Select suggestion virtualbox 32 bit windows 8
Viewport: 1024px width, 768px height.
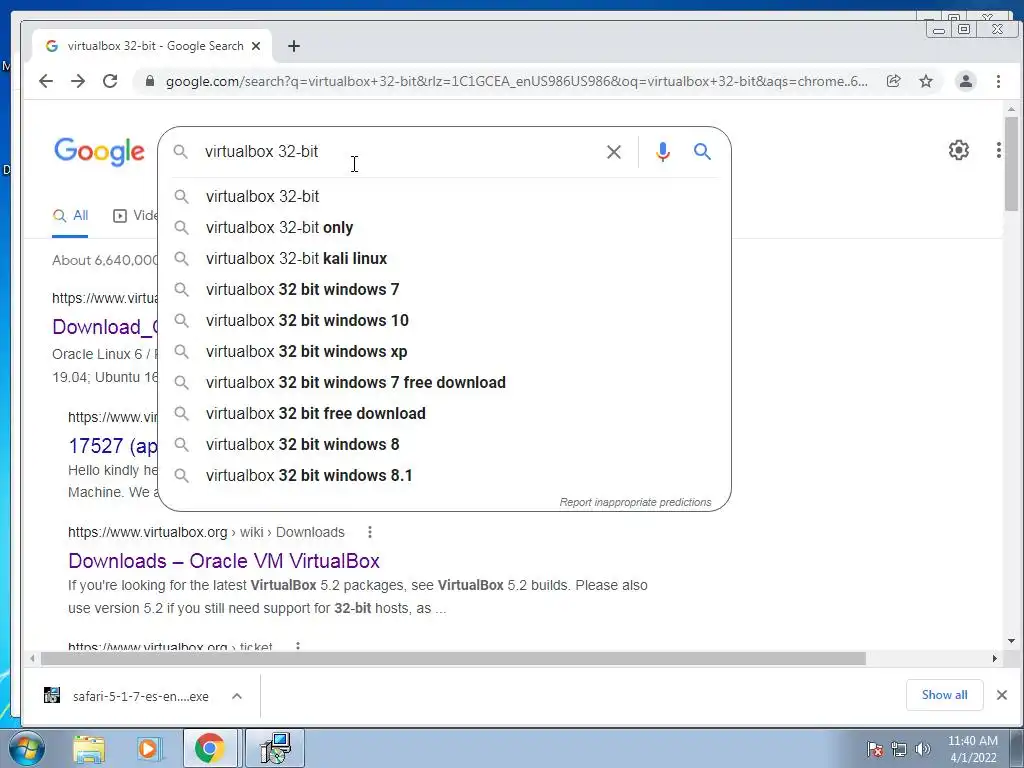coord(444,445)
